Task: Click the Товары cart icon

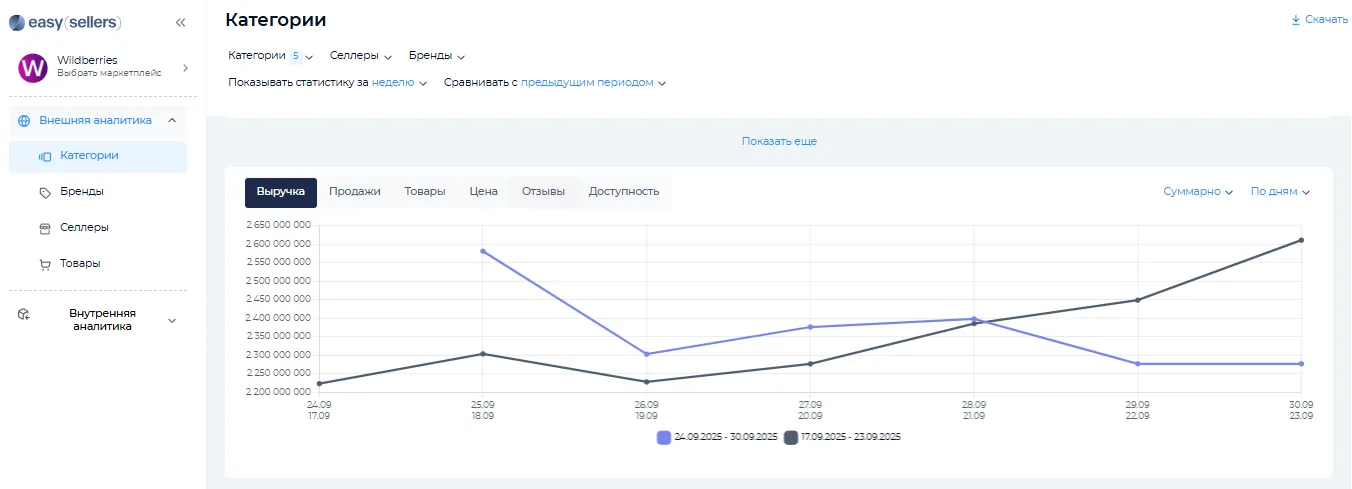Action: (44, 264)
